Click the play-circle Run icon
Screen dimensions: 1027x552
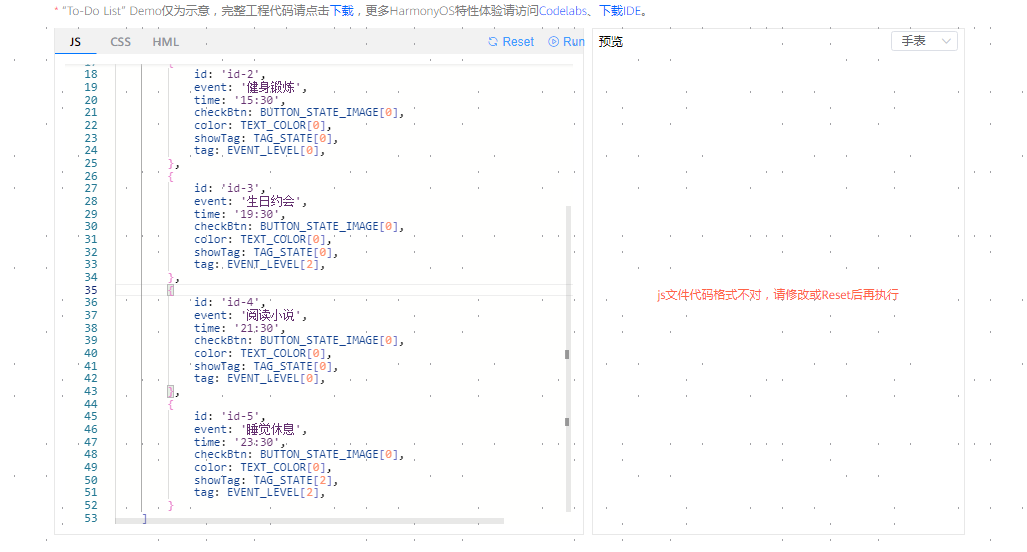(x=553, y=42)
